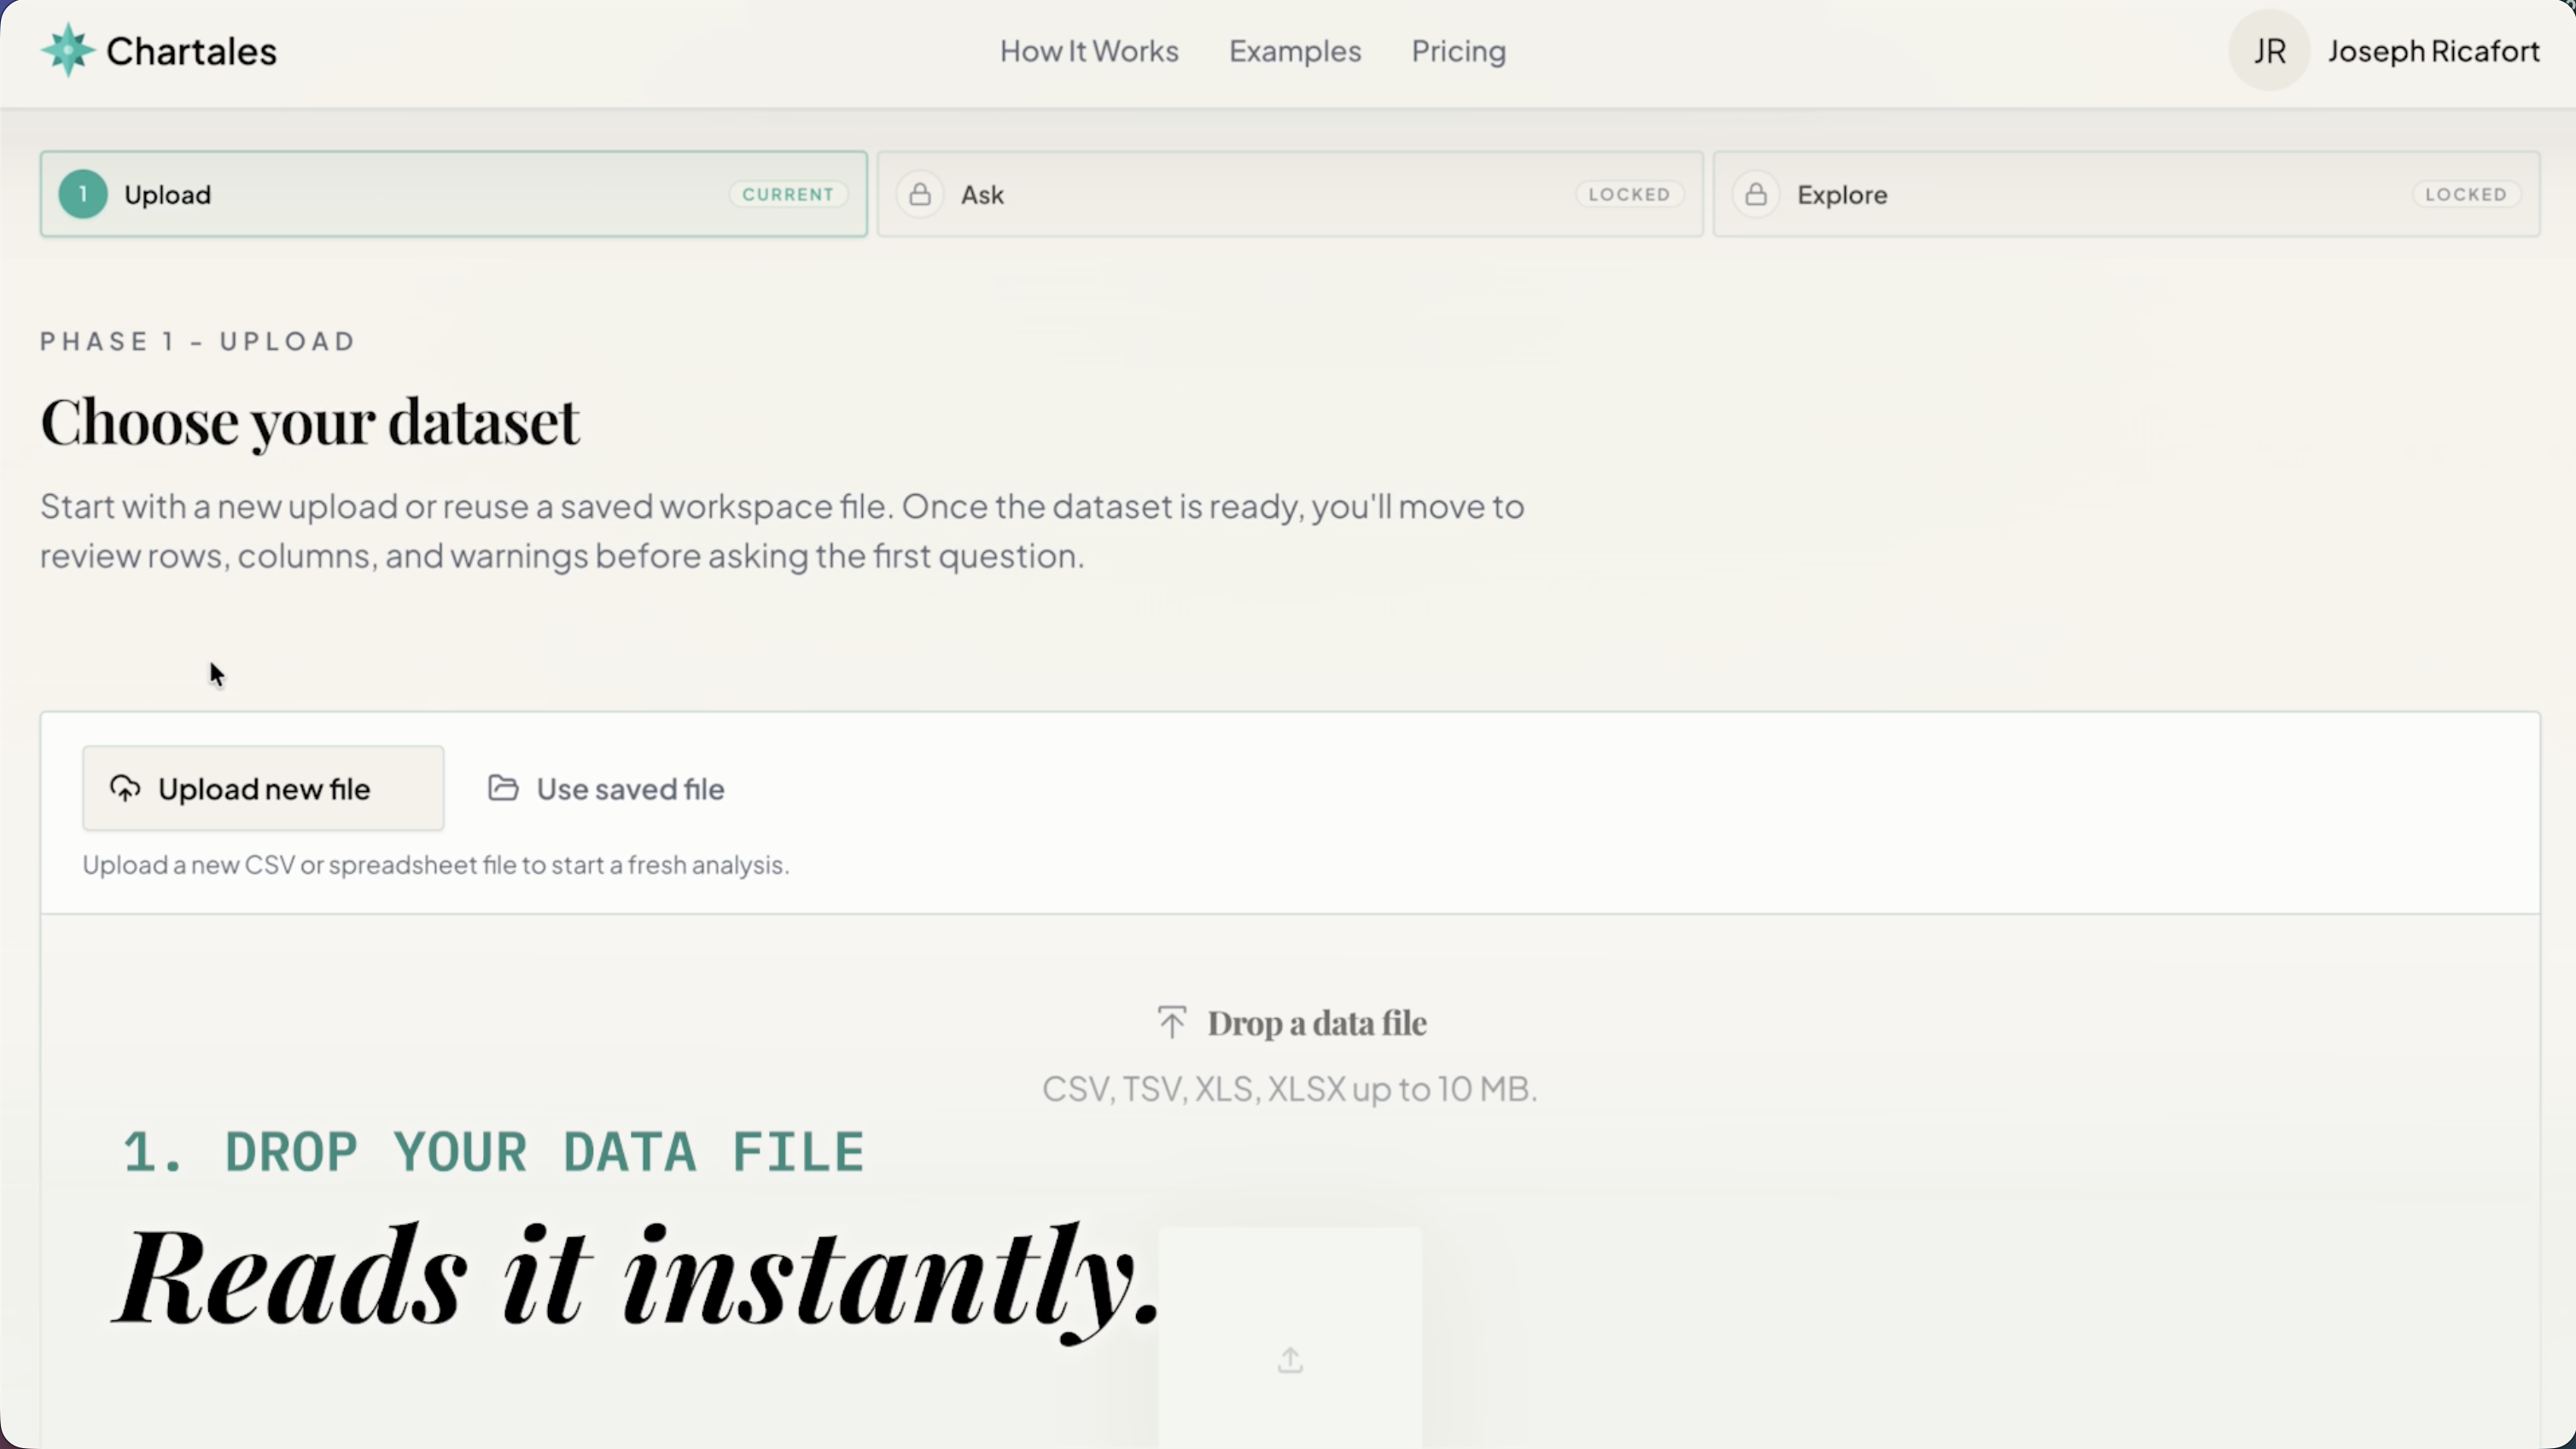Viewport: 2576px width, 1449px height.
Task: Click the small upload icon in drop card
Action: tap(1290, 1360)
